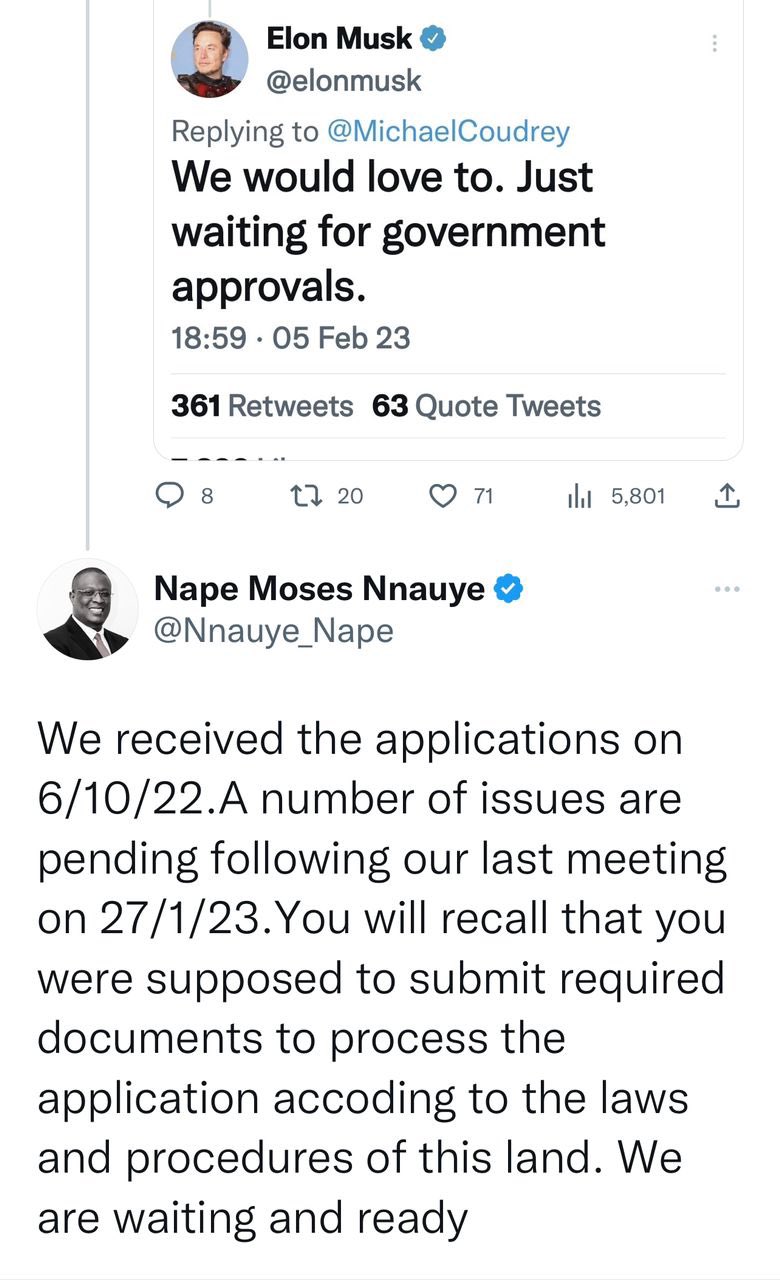View the 361 Retweets list
The image size is (780, 1280).
coord(262,406)
